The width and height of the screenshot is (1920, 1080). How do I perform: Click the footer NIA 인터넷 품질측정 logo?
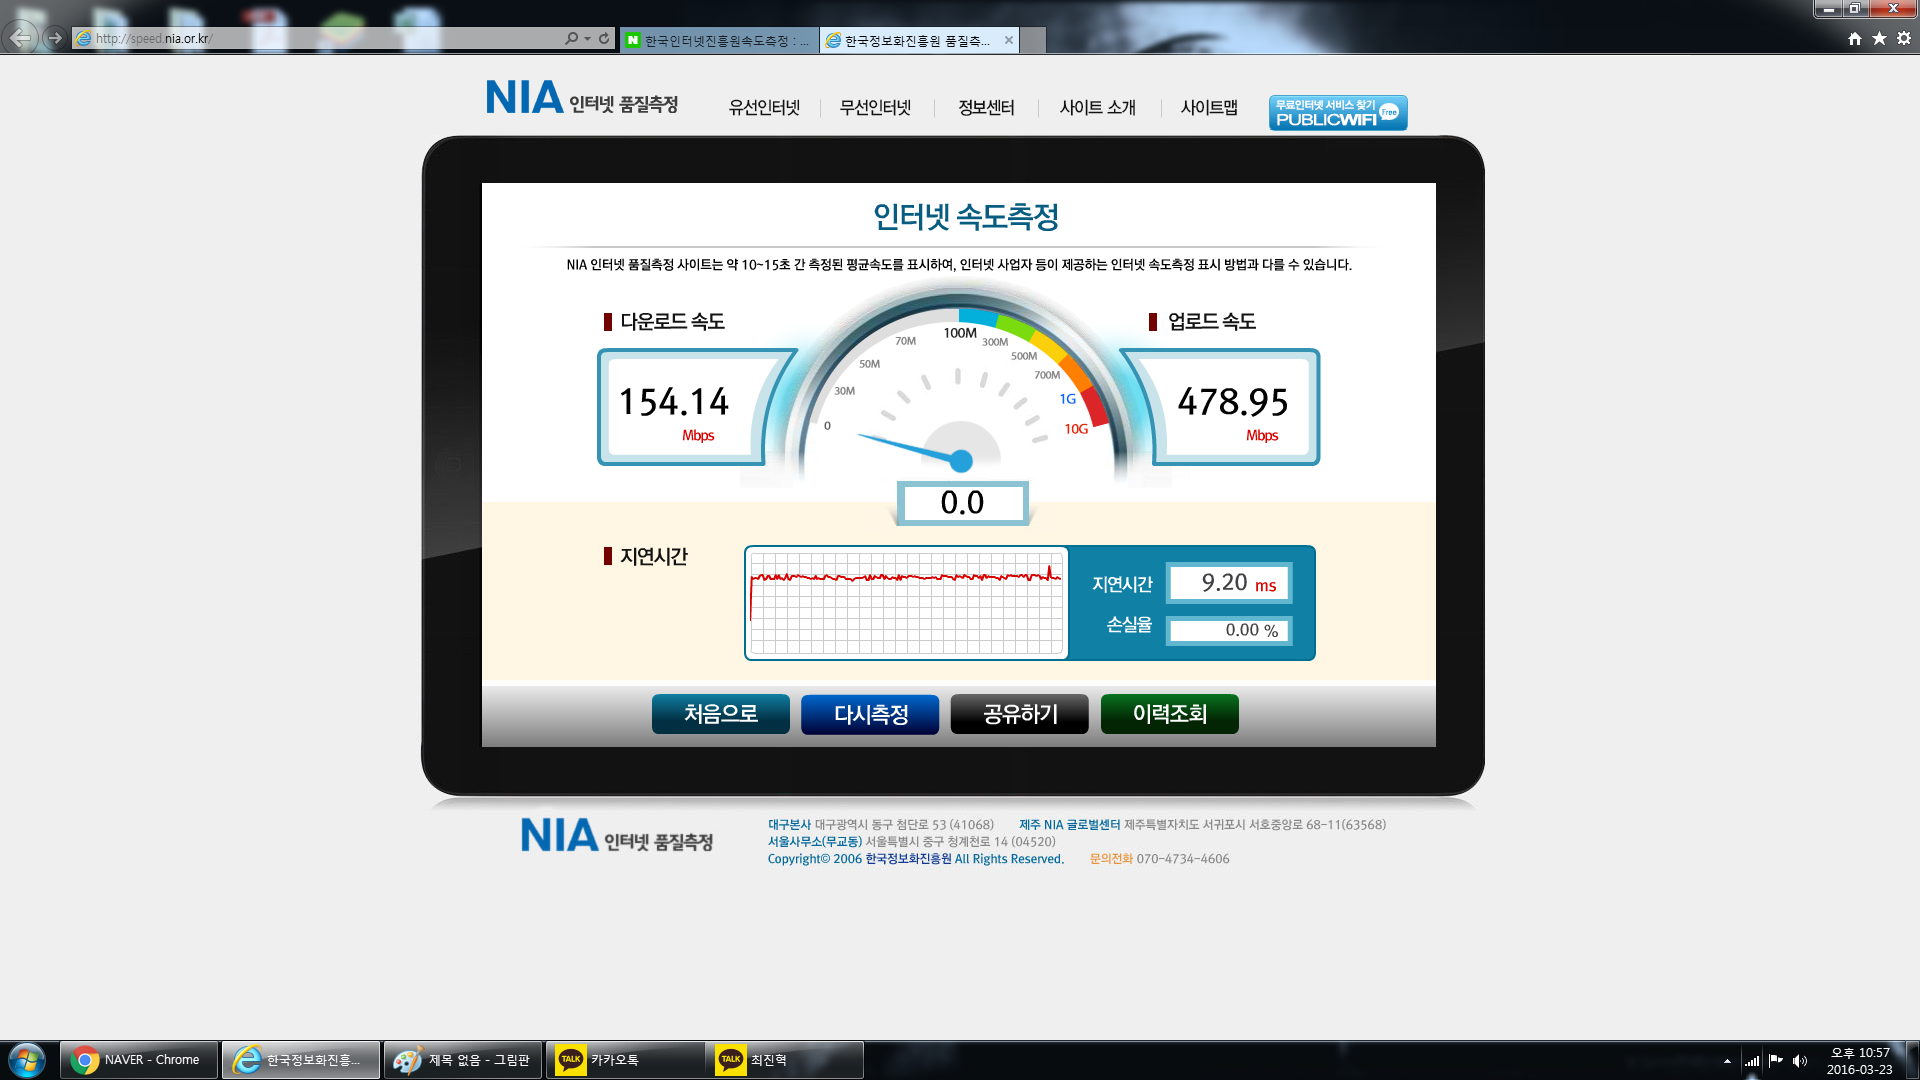tap(617, 836)
